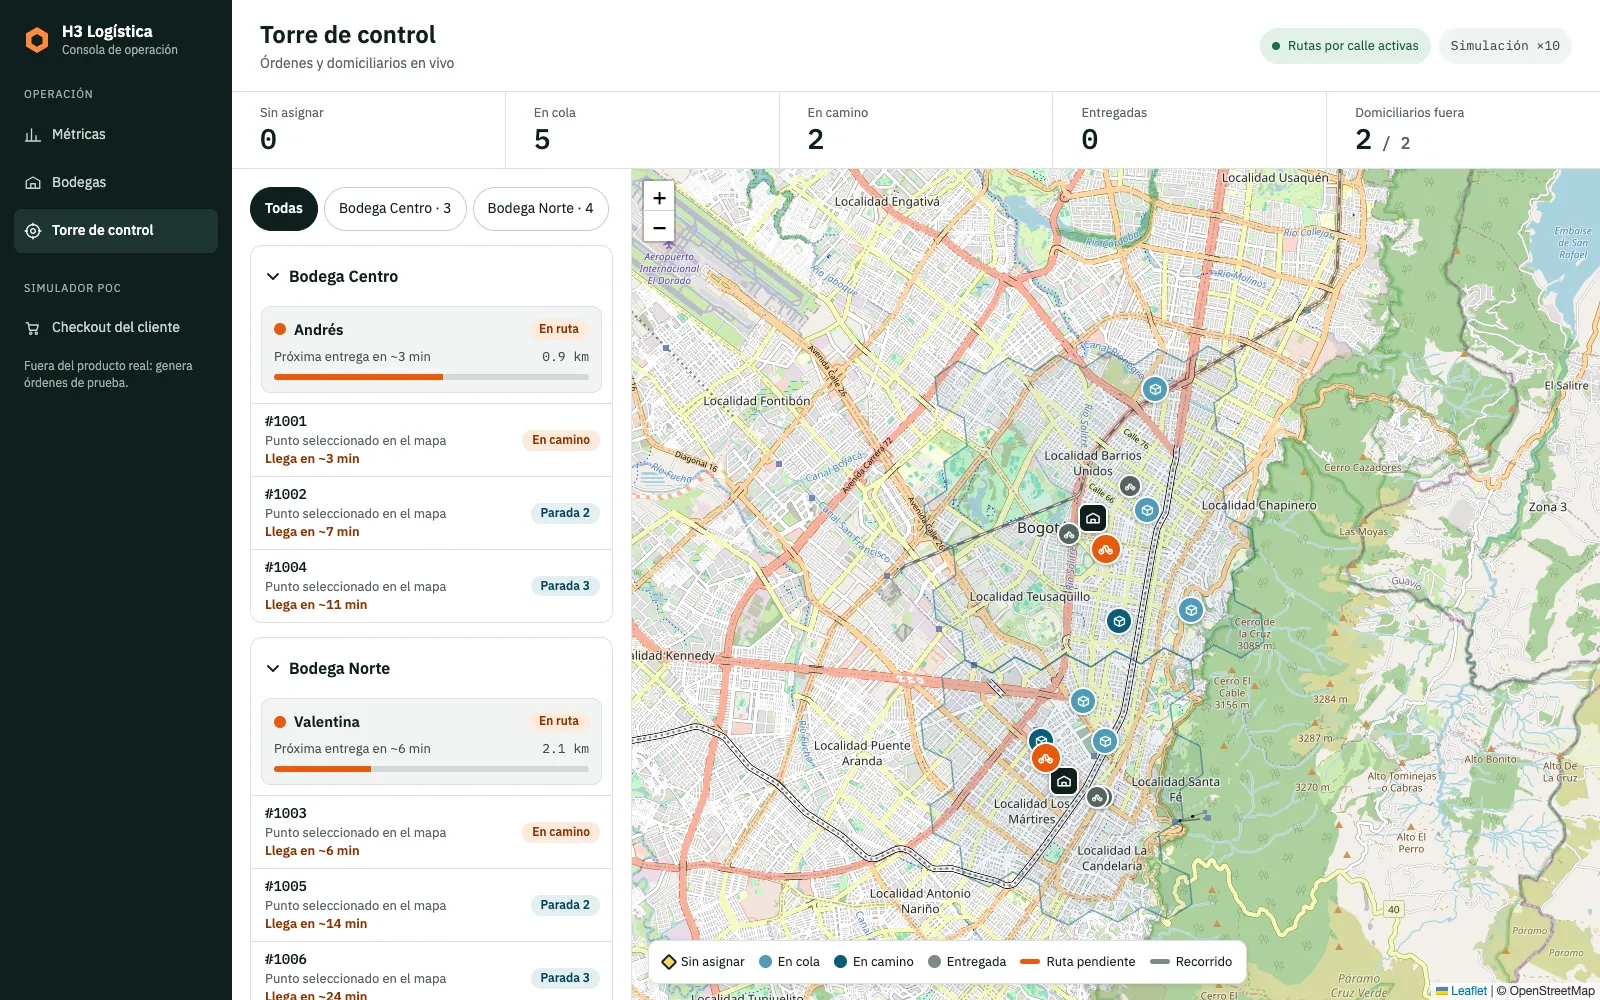Click the En cola stat card
The image size is (1600, 1000).
(642, 130)
